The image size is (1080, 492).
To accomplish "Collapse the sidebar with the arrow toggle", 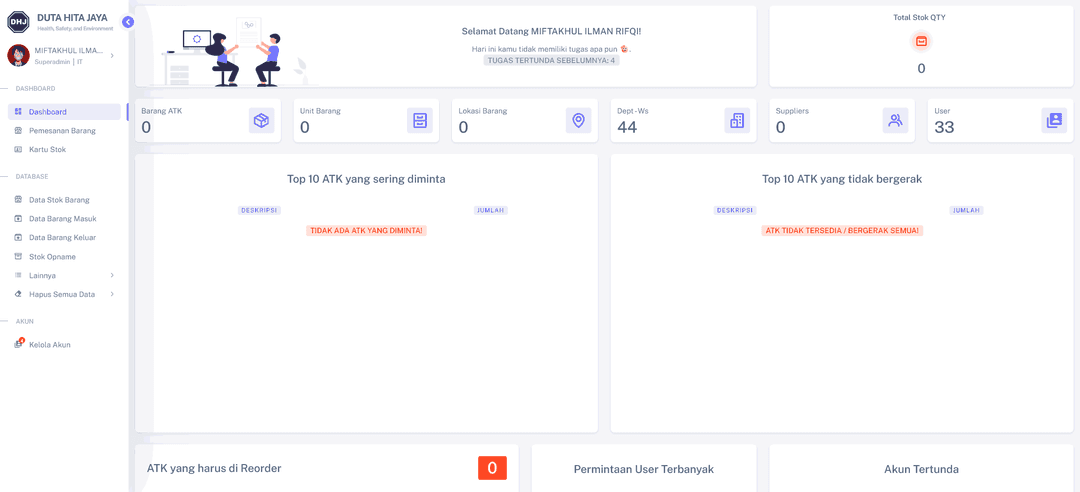I will pos(128,22).
